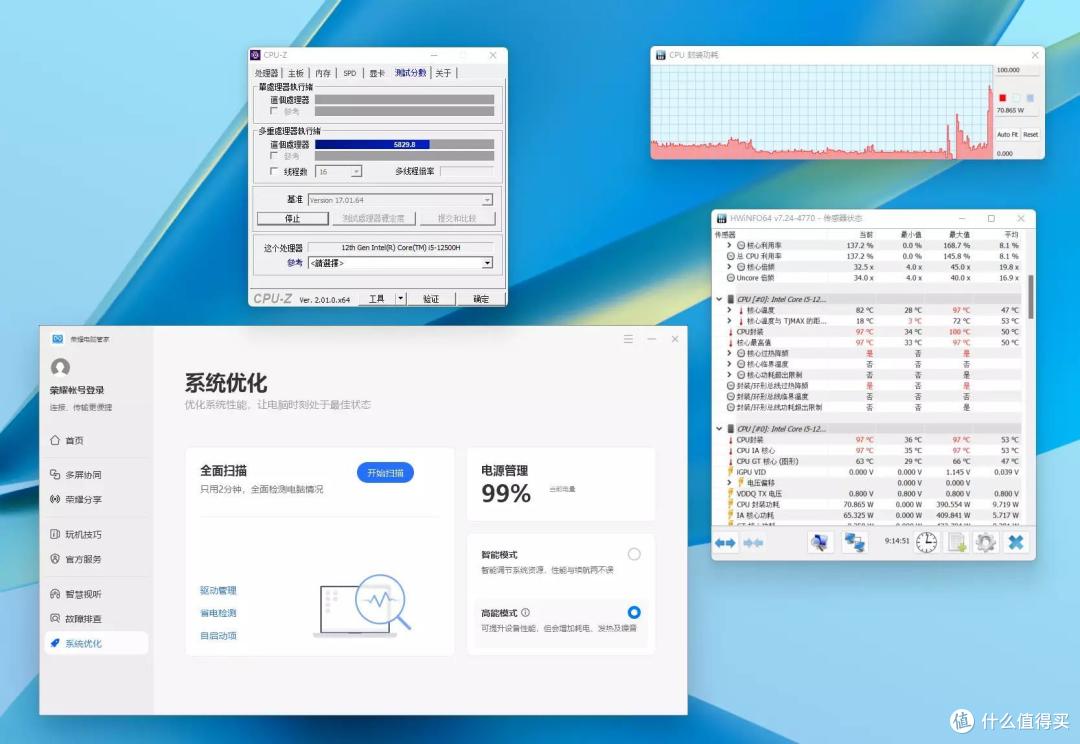Switch to the 处理器 tab in CPU-Z

click(267, 73)
